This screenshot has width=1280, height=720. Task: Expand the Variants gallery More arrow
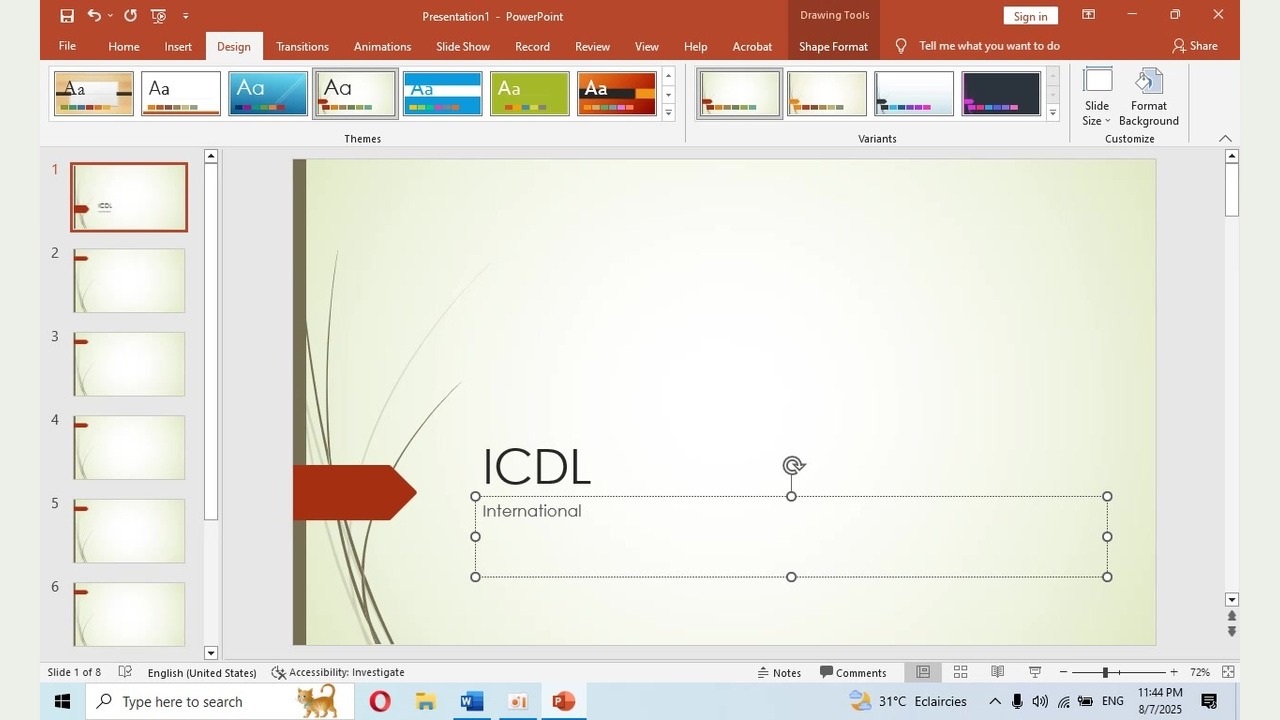pos(1052,113)
